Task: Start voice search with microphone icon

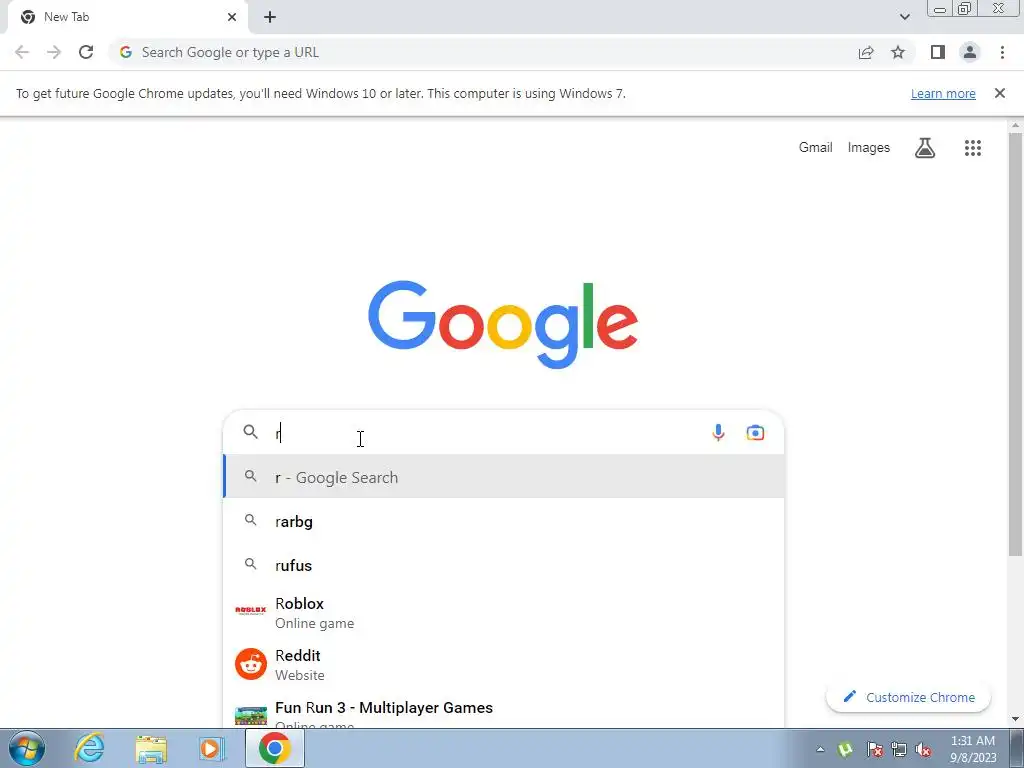Action: [718, 432]
